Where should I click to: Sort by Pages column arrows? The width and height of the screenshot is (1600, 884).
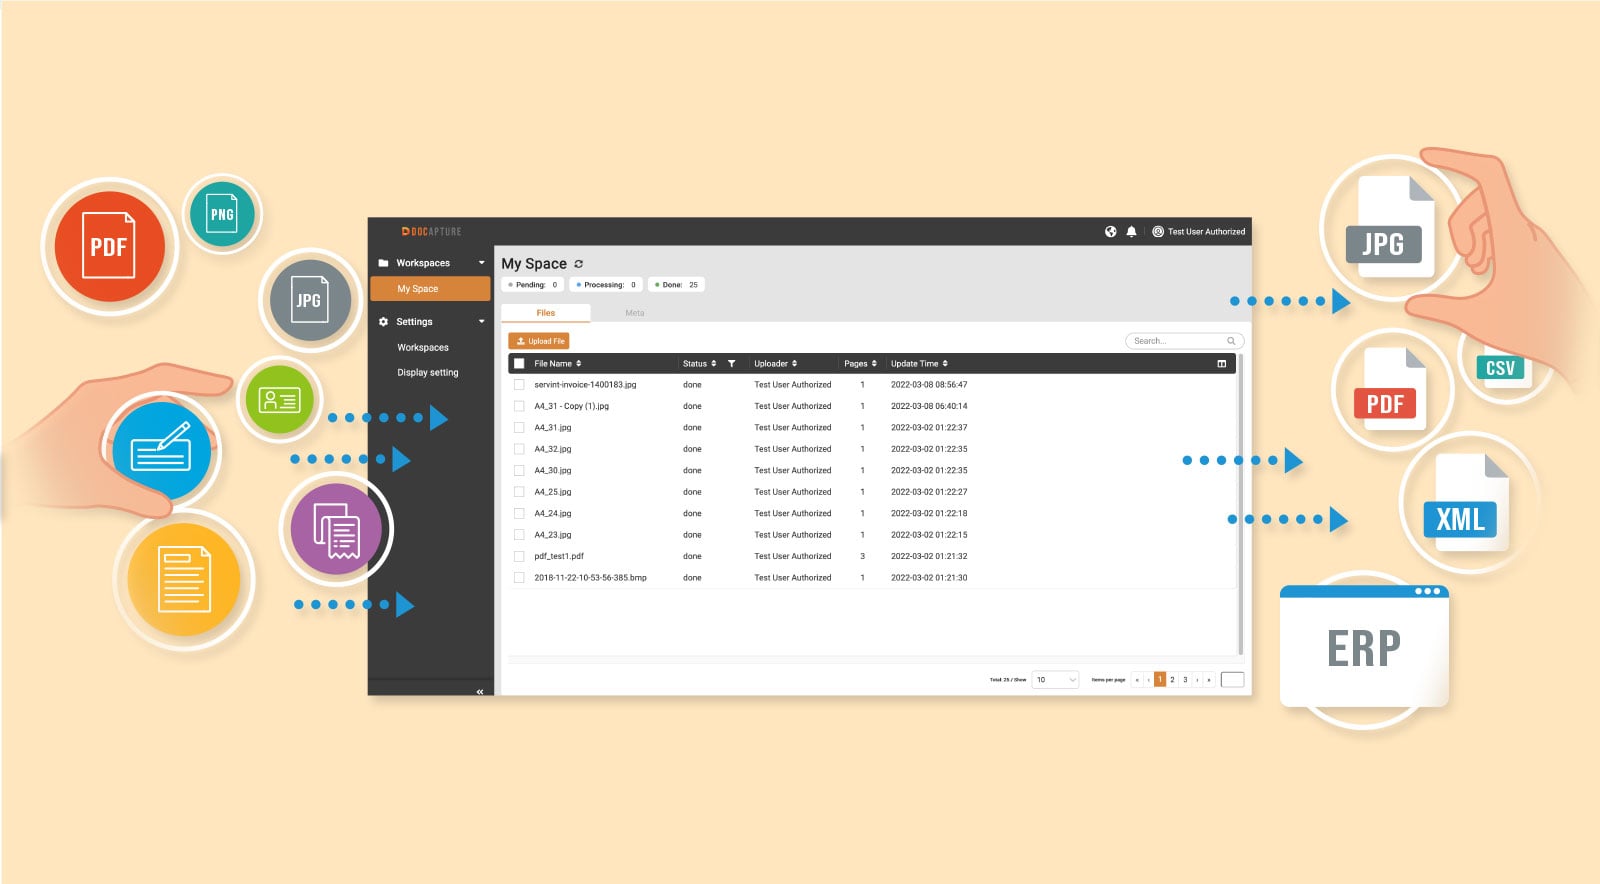[874, 364]
